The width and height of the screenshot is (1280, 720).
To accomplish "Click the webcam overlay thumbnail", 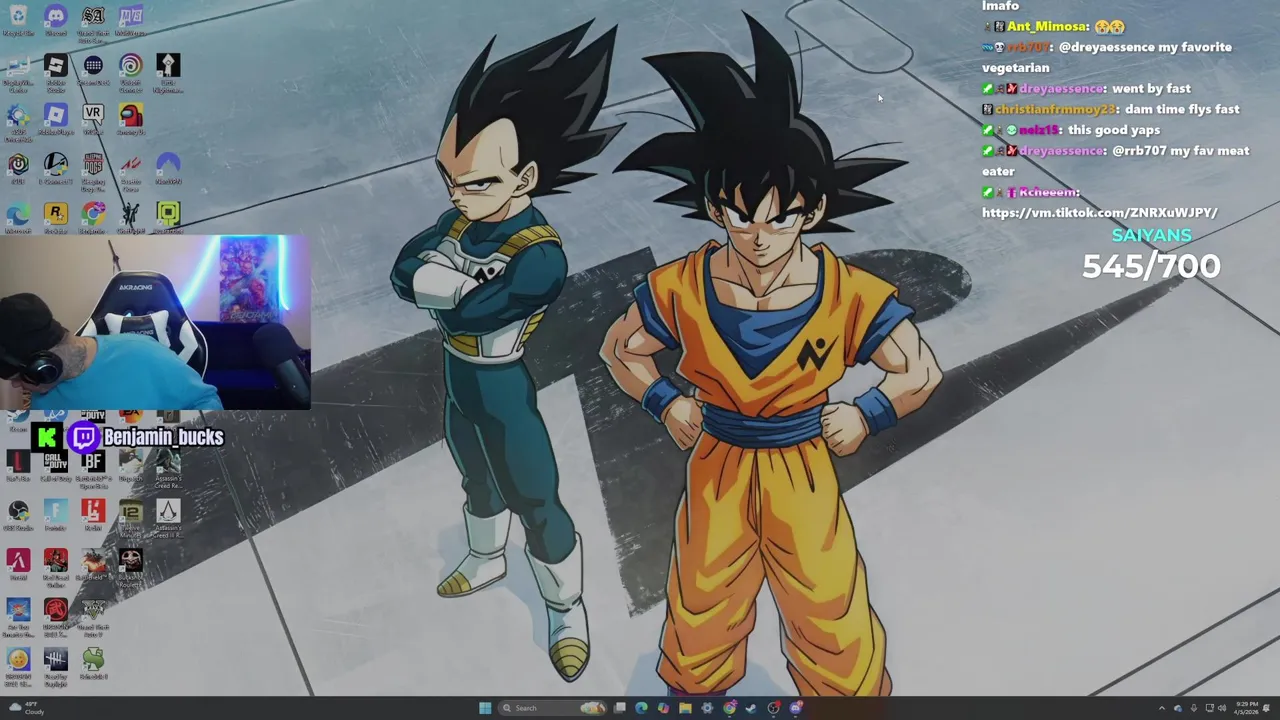I will [x=155, y=323].
